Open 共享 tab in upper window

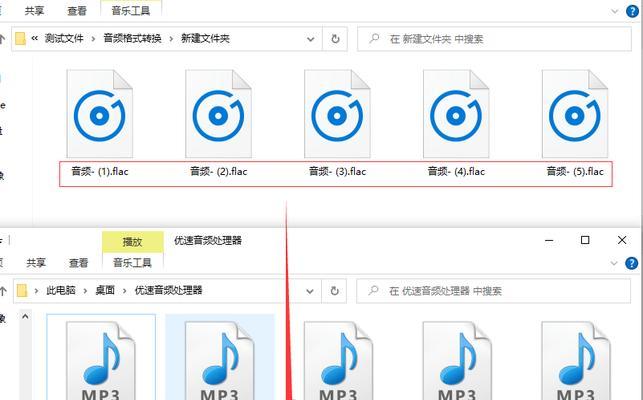[34, 11]
